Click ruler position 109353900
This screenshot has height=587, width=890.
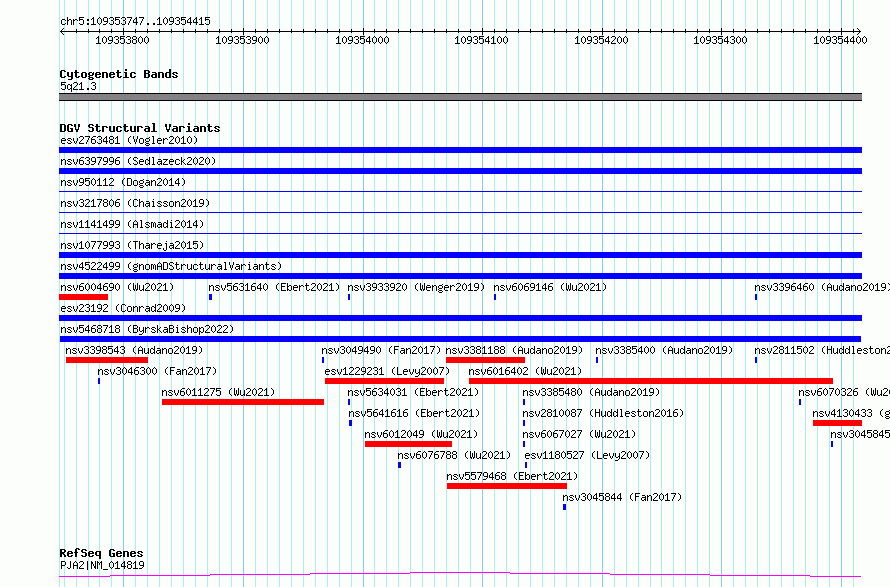click(242, 40)
